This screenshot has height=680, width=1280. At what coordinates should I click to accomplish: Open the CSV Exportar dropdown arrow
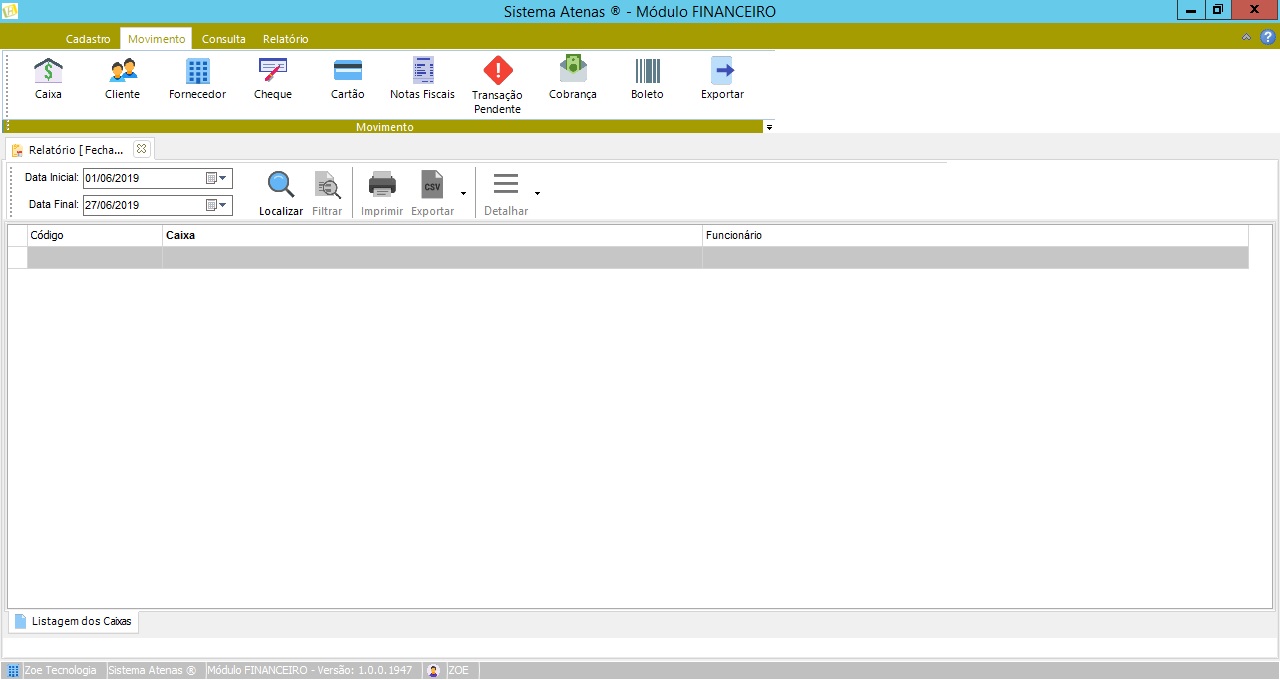pyautogui.click(x=463, y=192)
